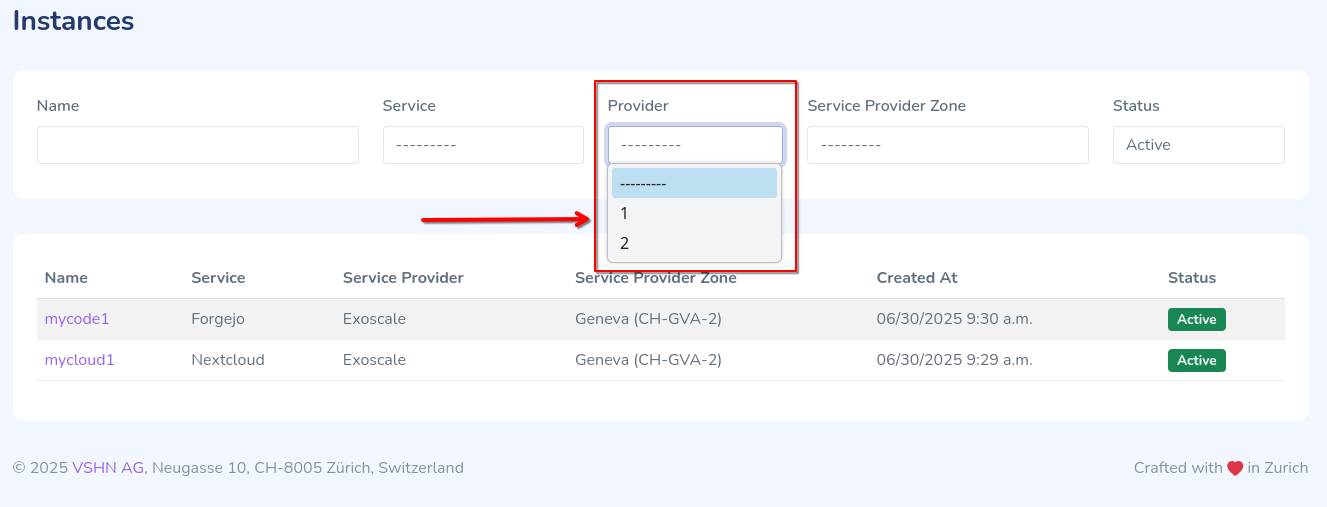Click the red heart icon in footer

pyautogui.click(x=1235, y=468)
